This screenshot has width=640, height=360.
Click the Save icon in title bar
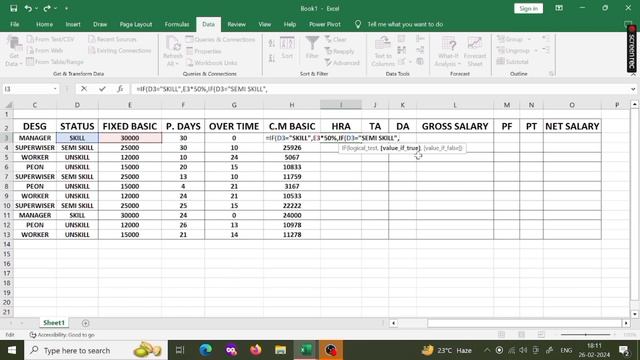point(13,8)
